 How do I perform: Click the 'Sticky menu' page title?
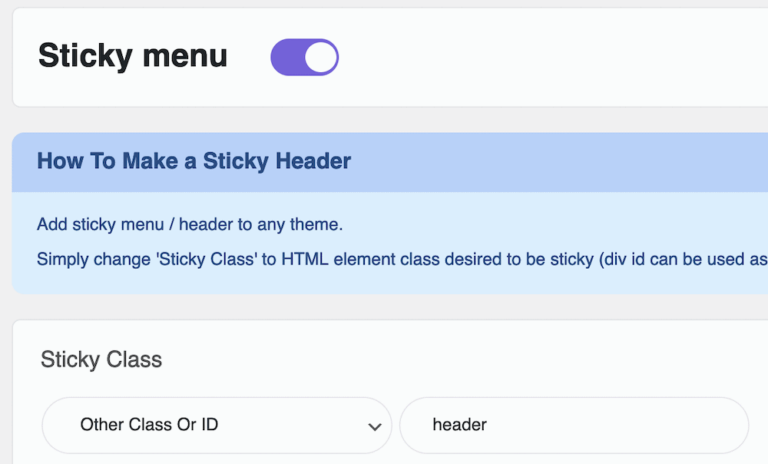[x=133, y=56]
